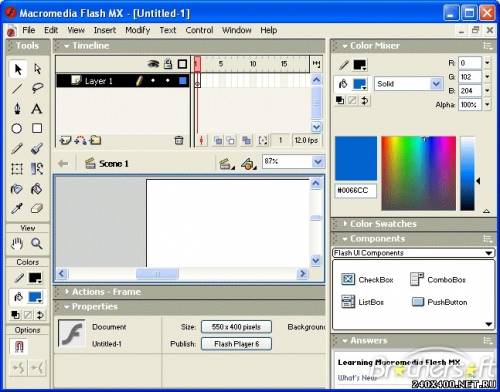Select the Paint Bucket tool

pyautogui.click(x=37, y=189)
